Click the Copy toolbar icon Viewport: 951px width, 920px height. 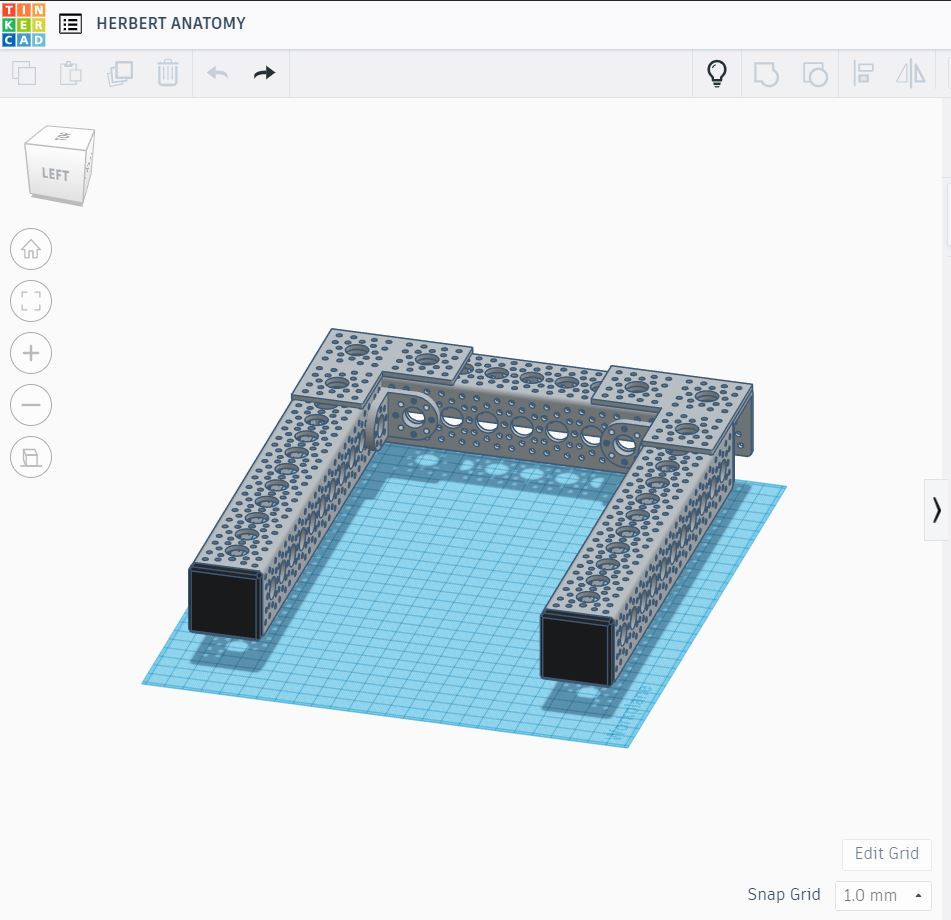24,73
